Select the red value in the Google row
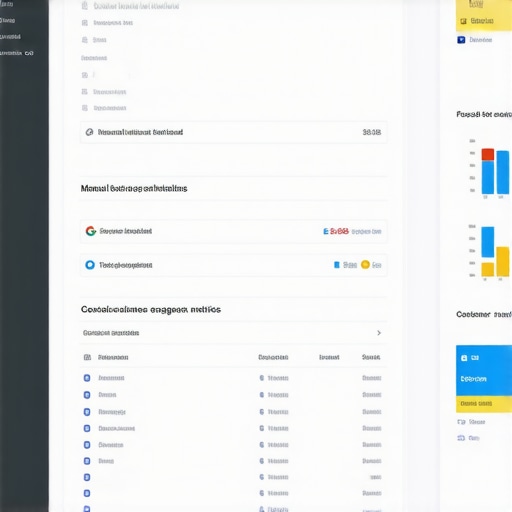Viewport: 512px width, 512px height. [339, 231]
